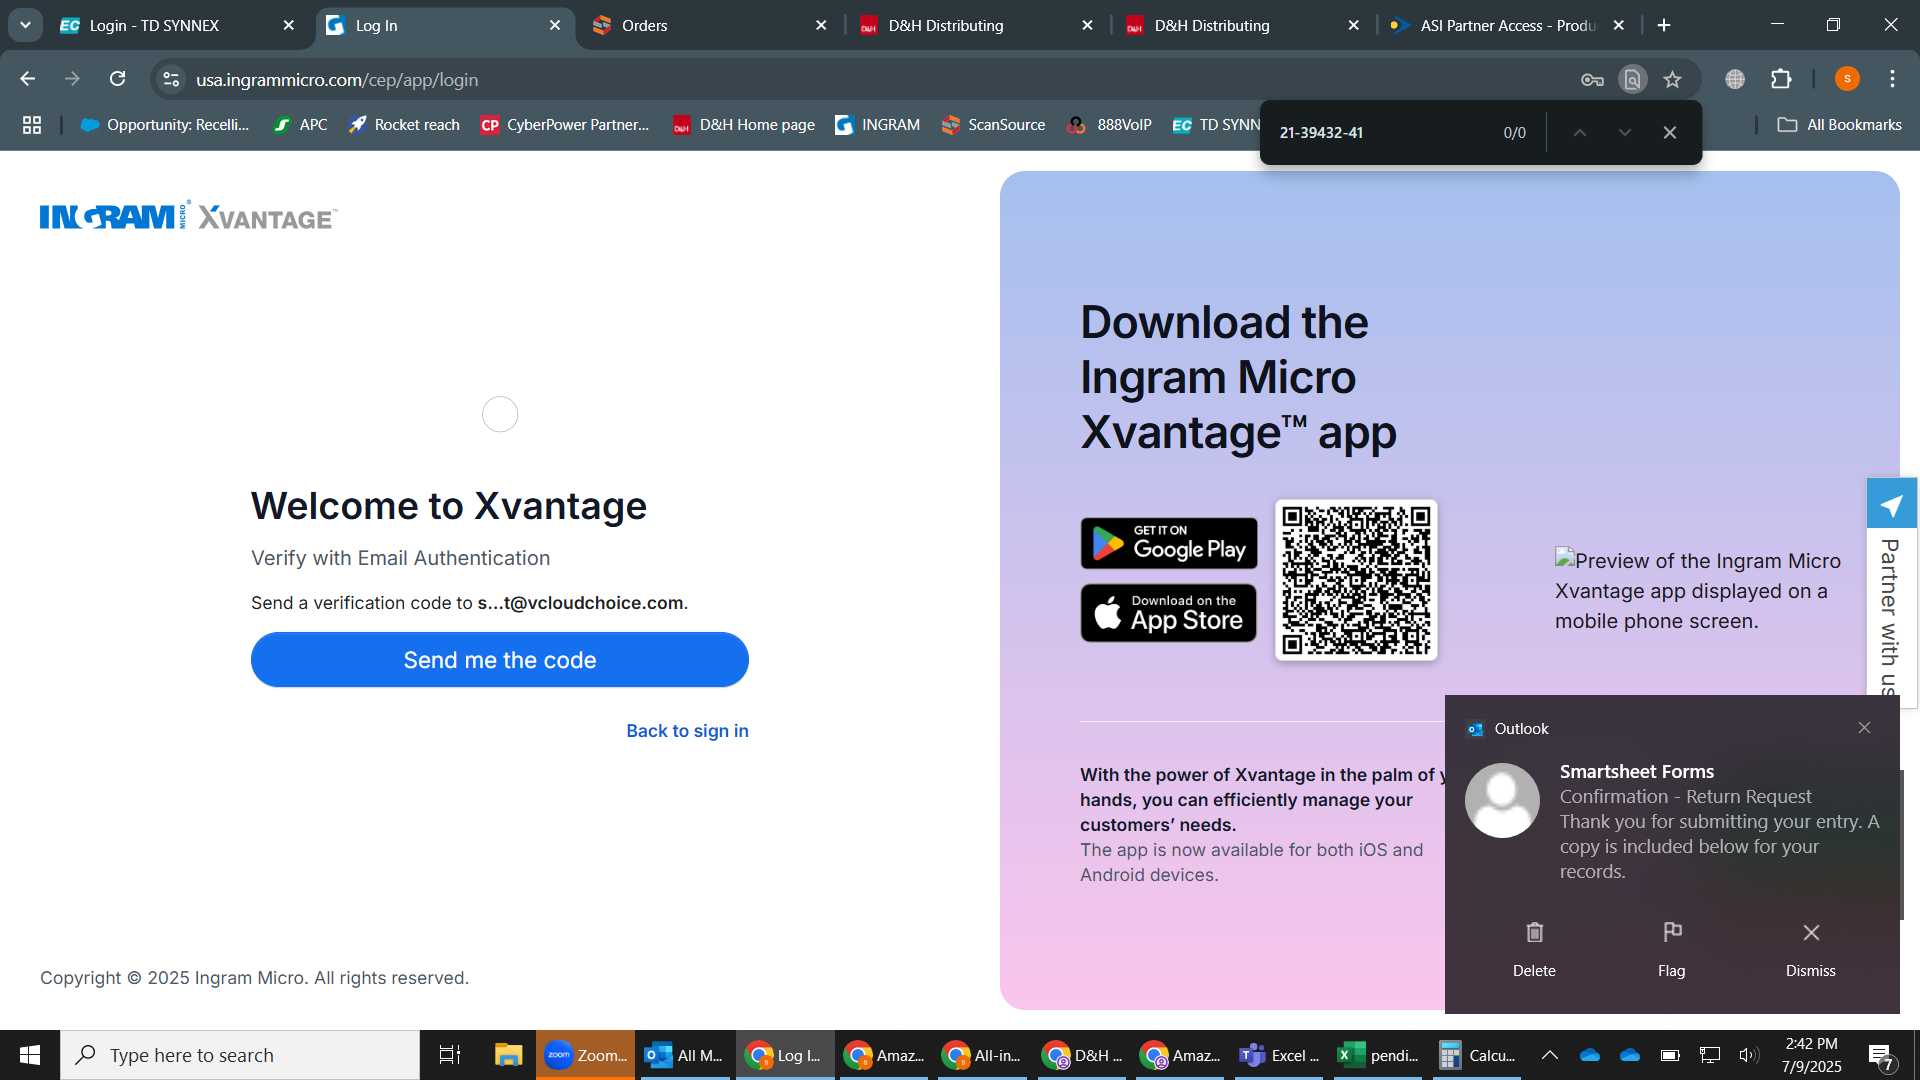The width and height of the screenshot is (1920, 1080).
Task: Switch to the All-in... Chrome taskbar window
Action: (984, 1055)
